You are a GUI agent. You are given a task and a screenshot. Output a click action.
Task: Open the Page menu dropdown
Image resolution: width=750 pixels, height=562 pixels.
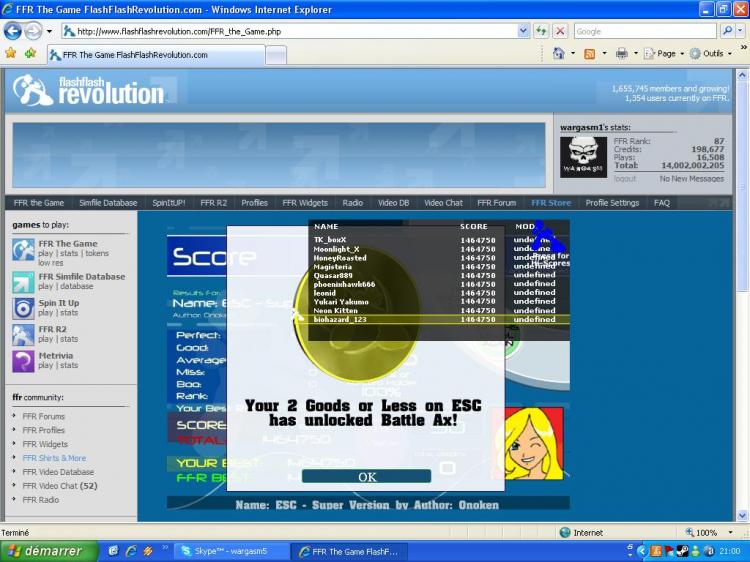(x=664, y=53)
